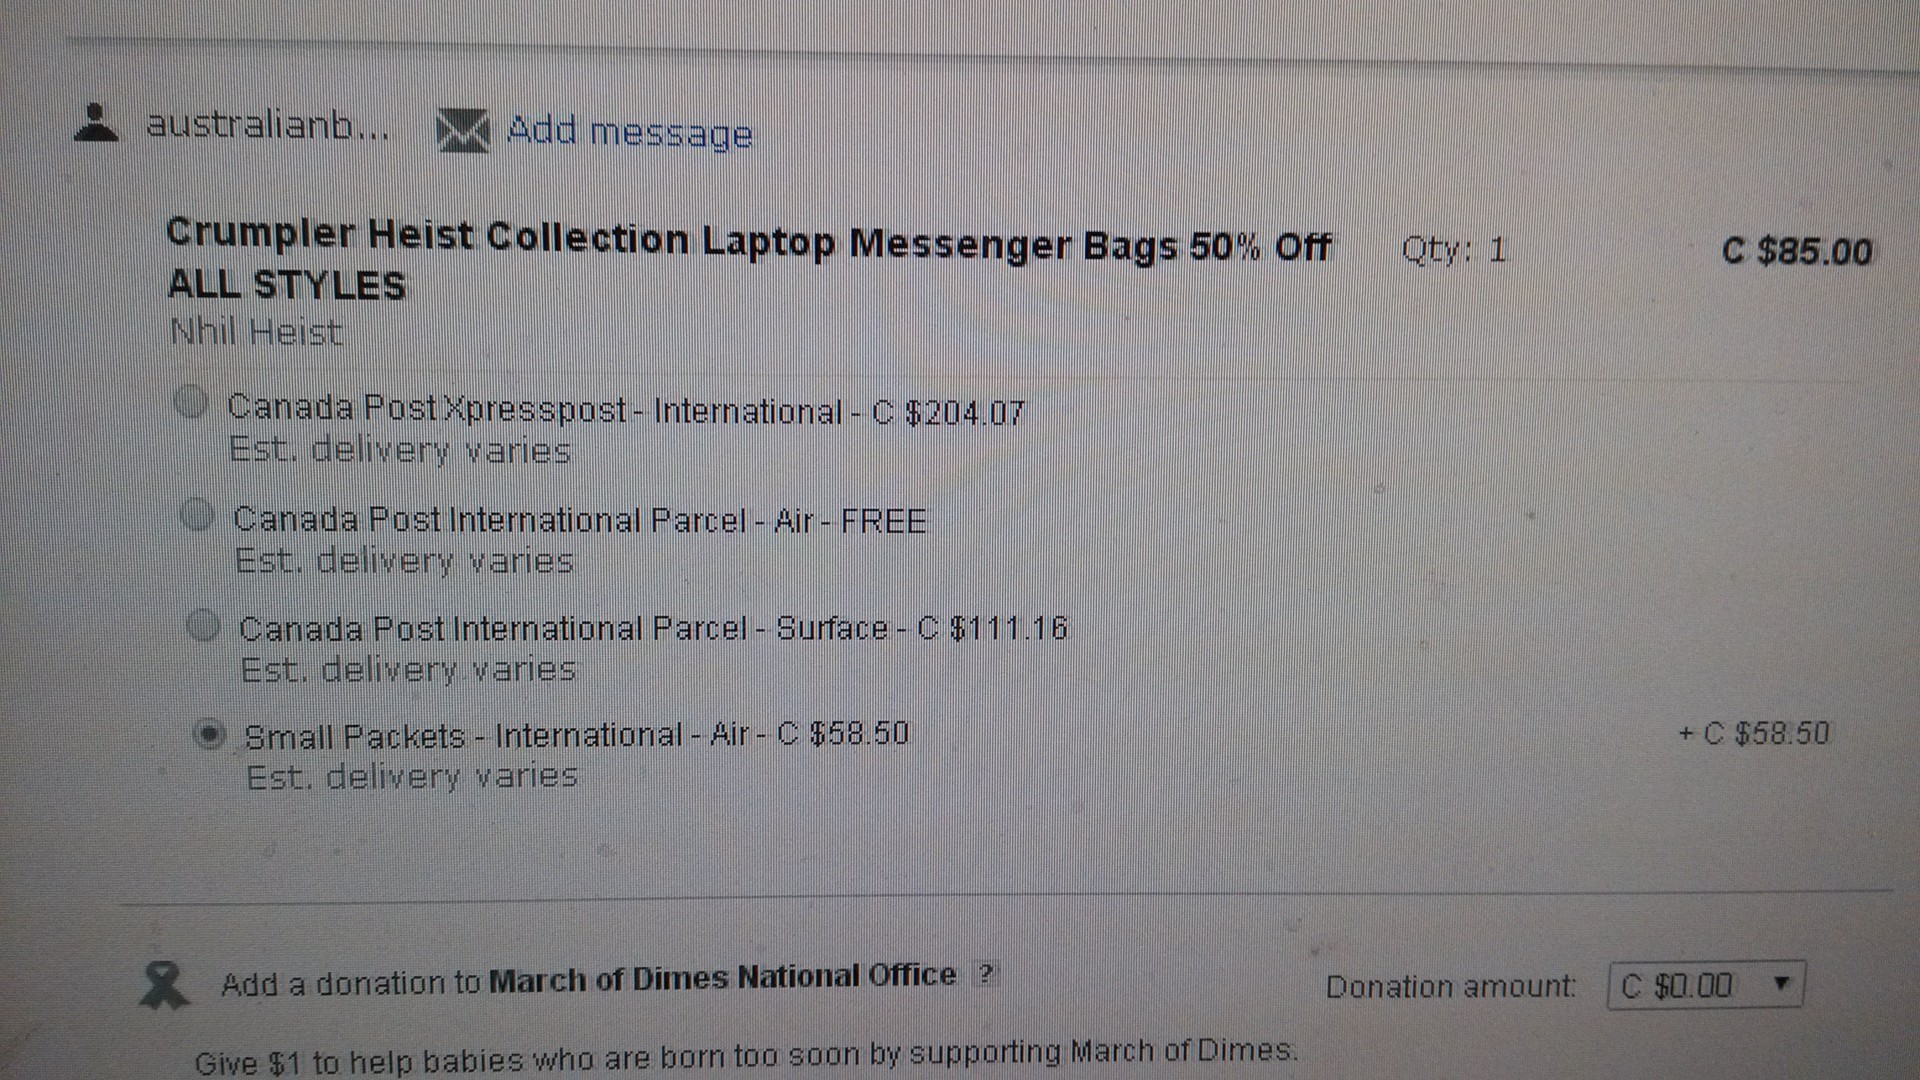Click the Parcel Surface C $111.16 label
This screenshot has height=1080, width=1920.
(x=652, y=628)
